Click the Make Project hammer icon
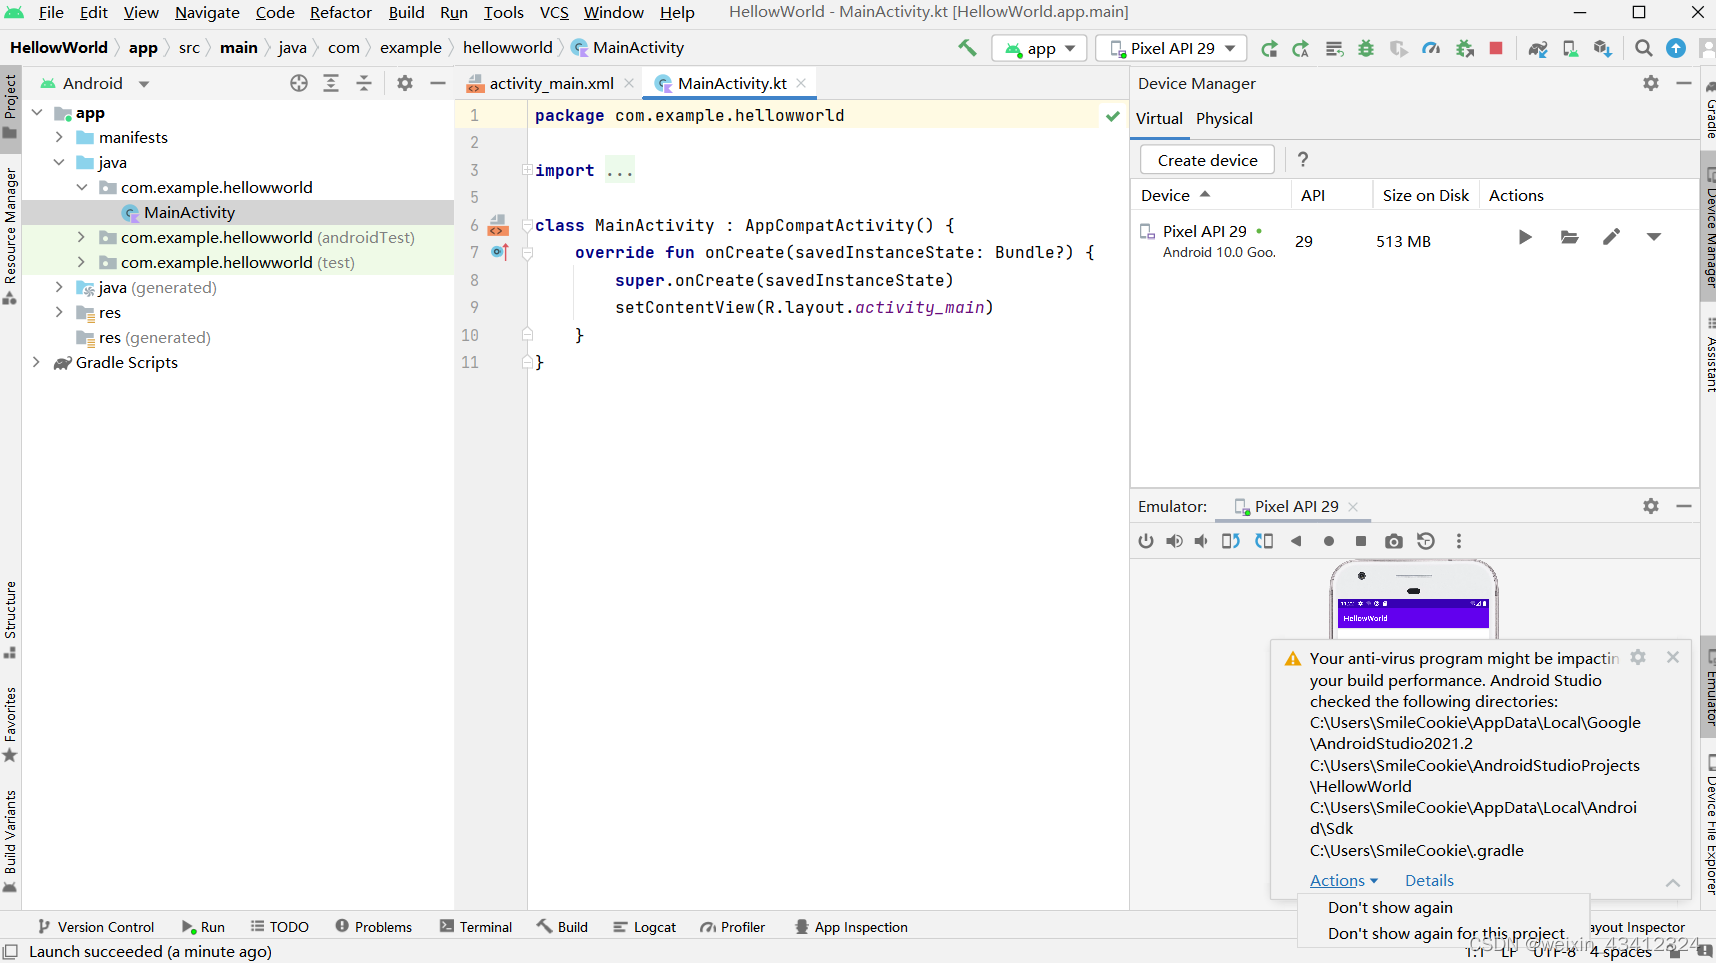This screenshot has width=1716, height=963. click(967, 47)
